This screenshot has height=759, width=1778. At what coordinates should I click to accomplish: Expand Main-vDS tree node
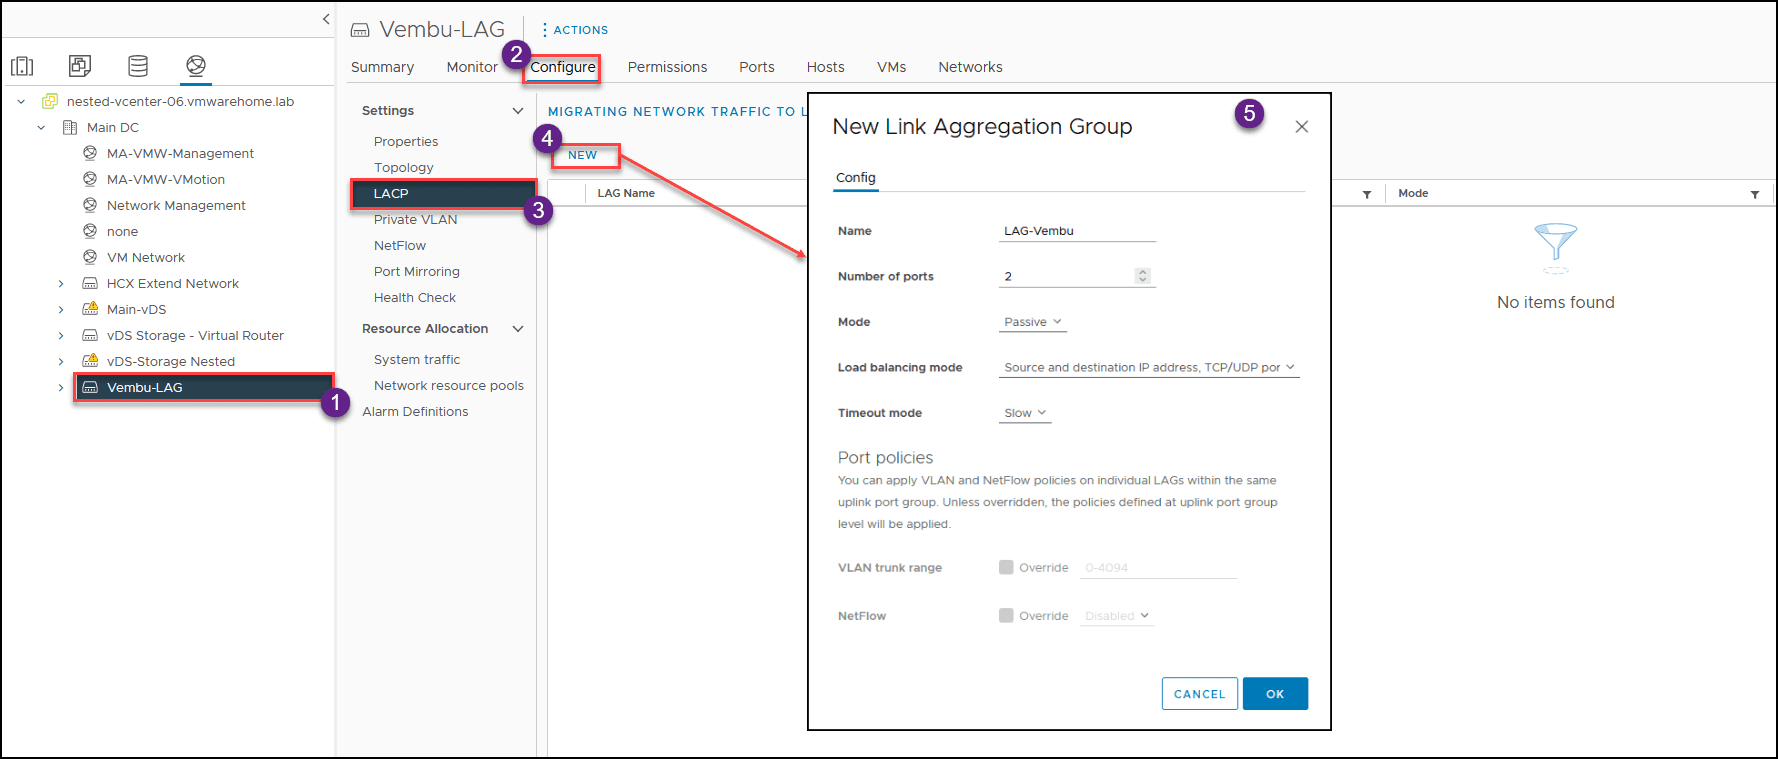coord(61,309)
